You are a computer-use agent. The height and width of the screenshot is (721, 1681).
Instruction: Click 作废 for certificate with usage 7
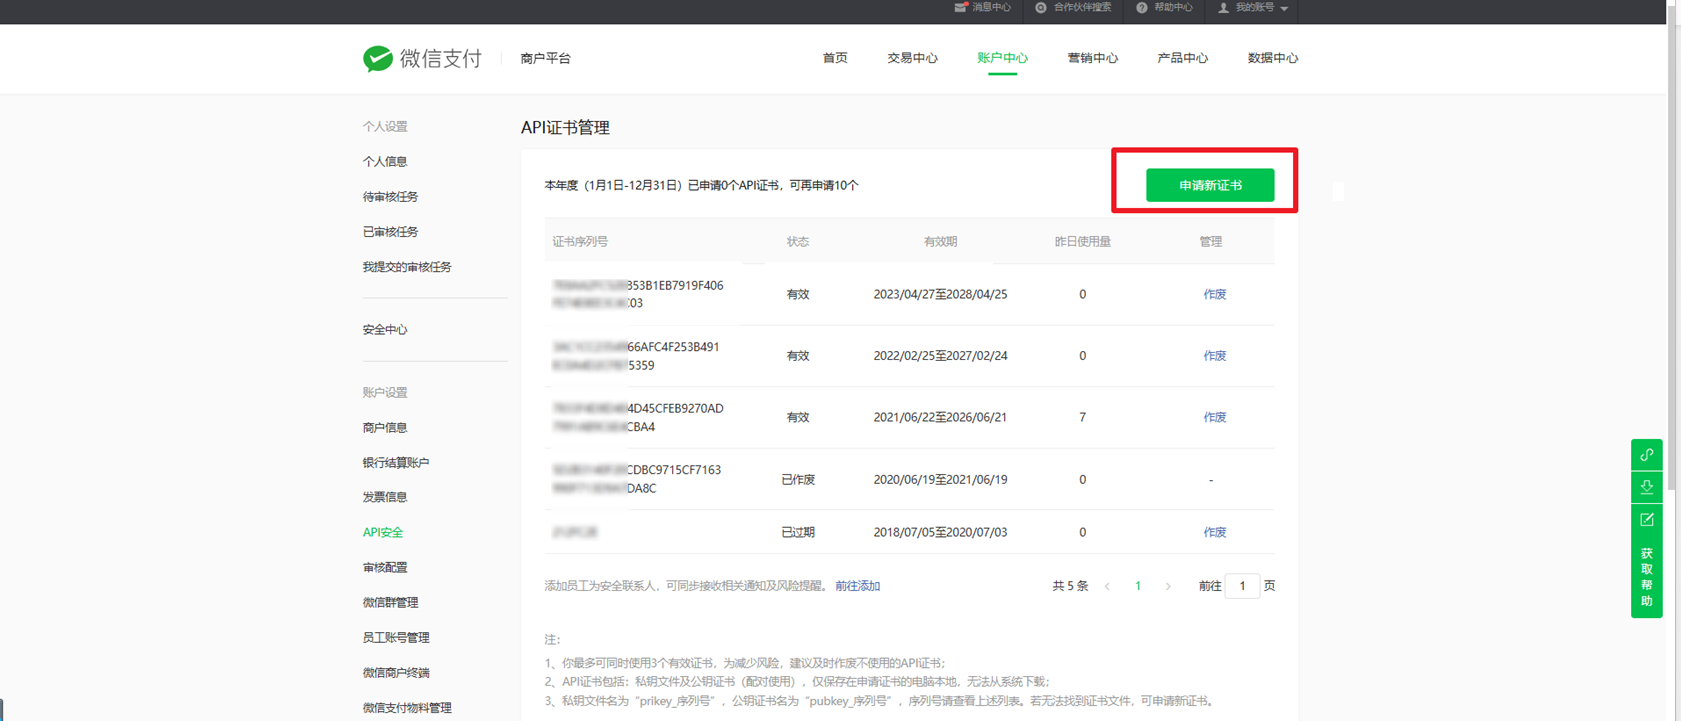tap(1214, 417)
